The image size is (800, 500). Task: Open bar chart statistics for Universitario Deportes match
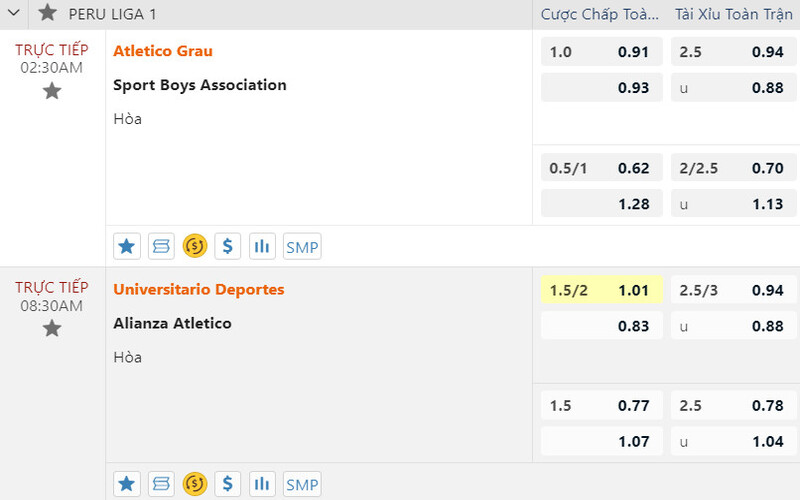[262, 484]
